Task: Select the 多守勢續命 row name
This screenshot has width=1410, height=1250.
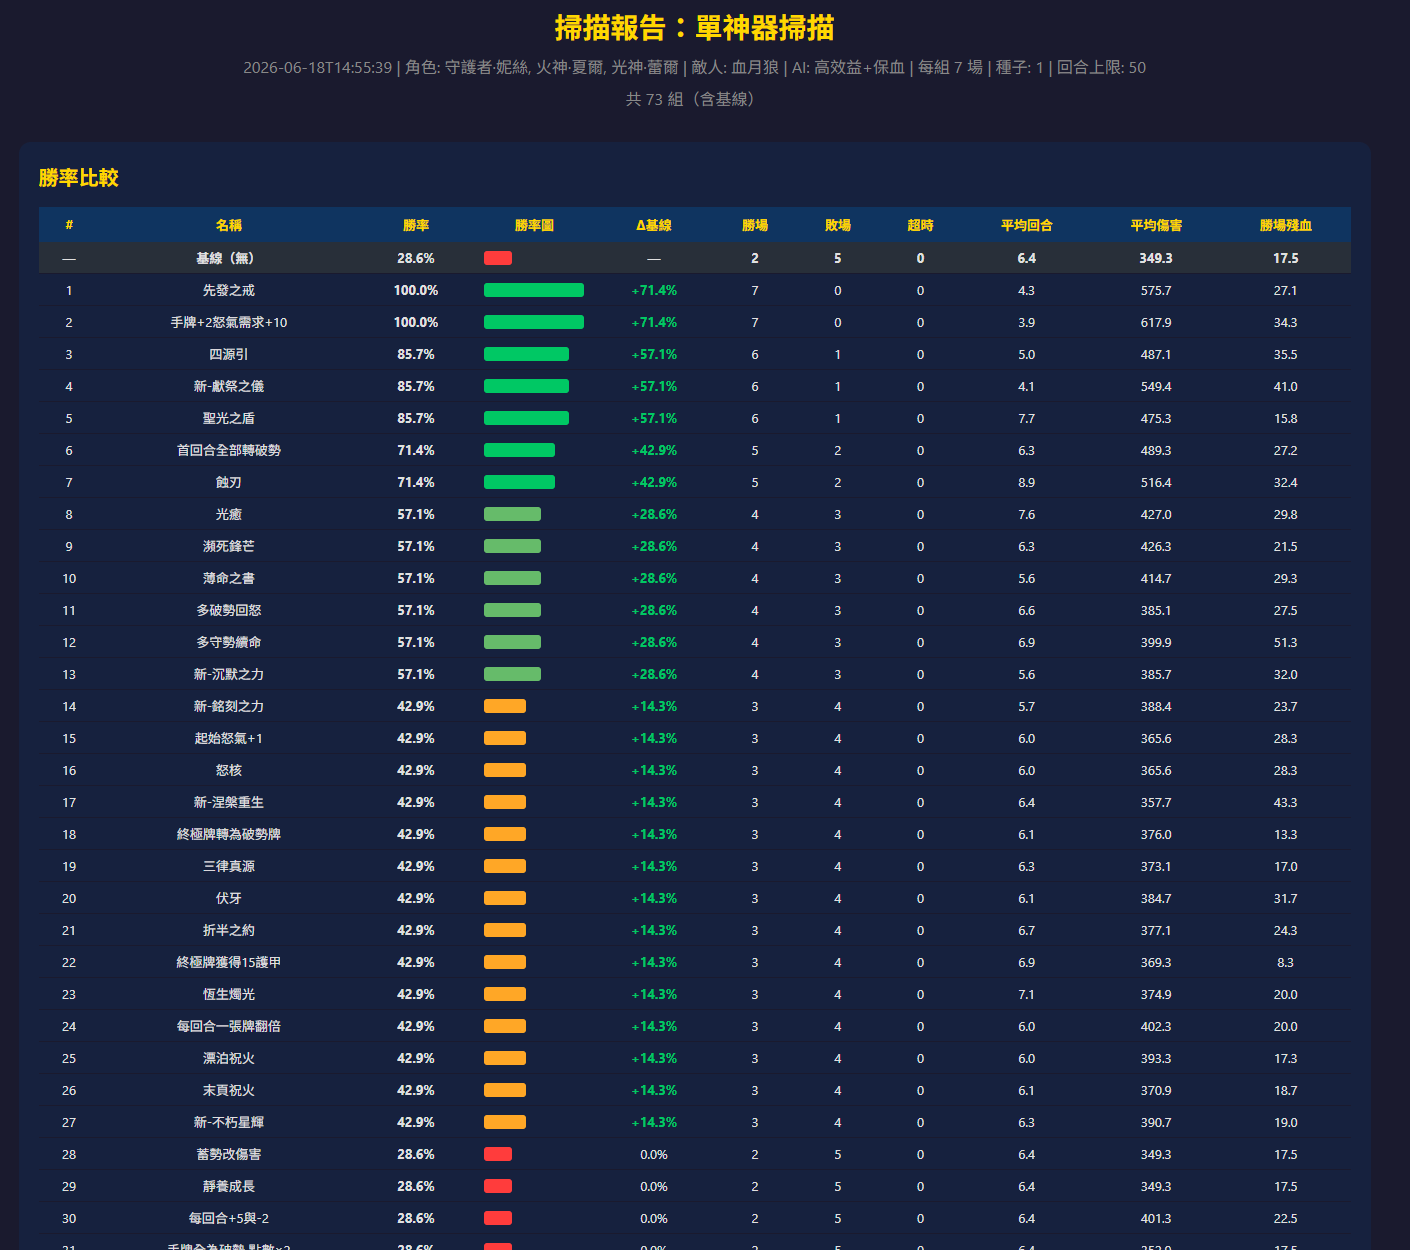Action: 229,642
